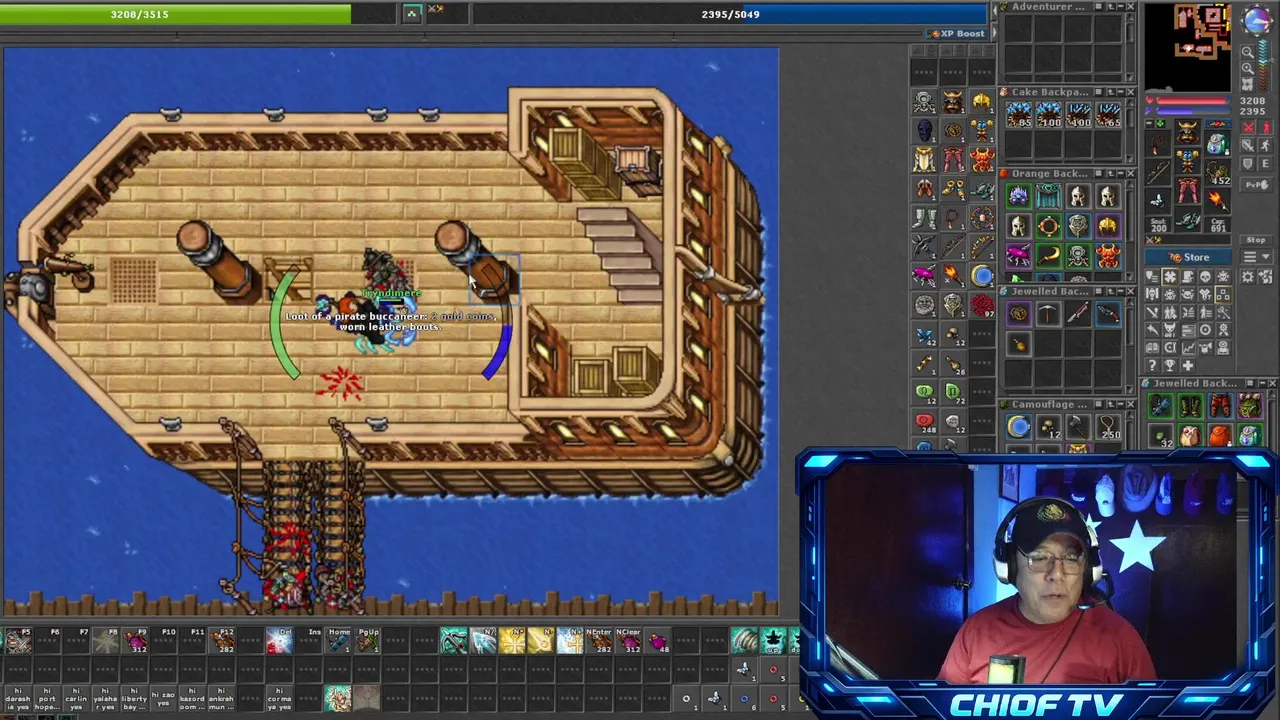Image resolution: width=1280 pixels, height=720 pixels.
Task: Click the loot message about pirate buccaneer
Action: pyautogui.click(x=390, y=321)
